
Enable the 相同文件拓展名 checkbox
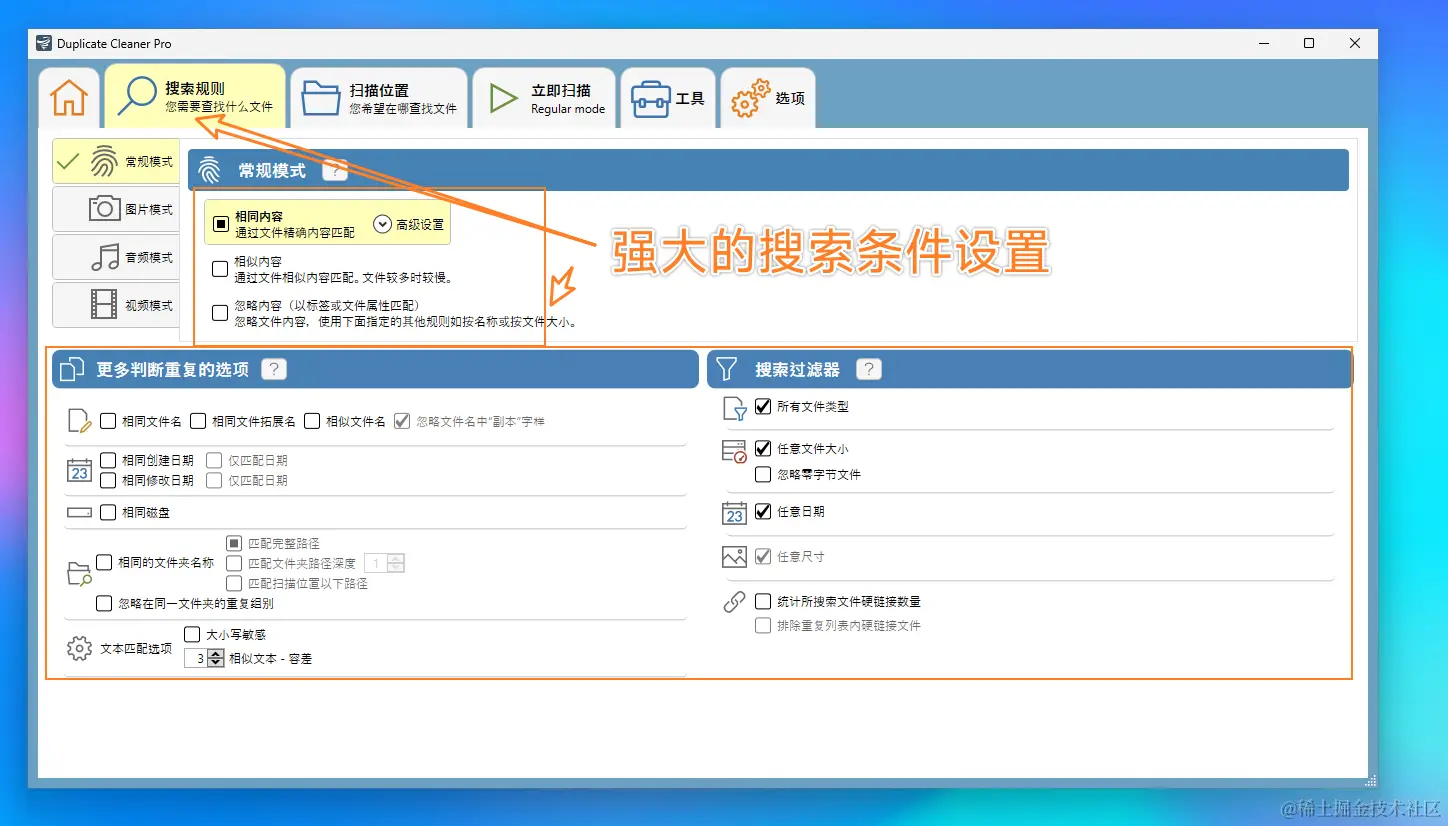[198, 421]
